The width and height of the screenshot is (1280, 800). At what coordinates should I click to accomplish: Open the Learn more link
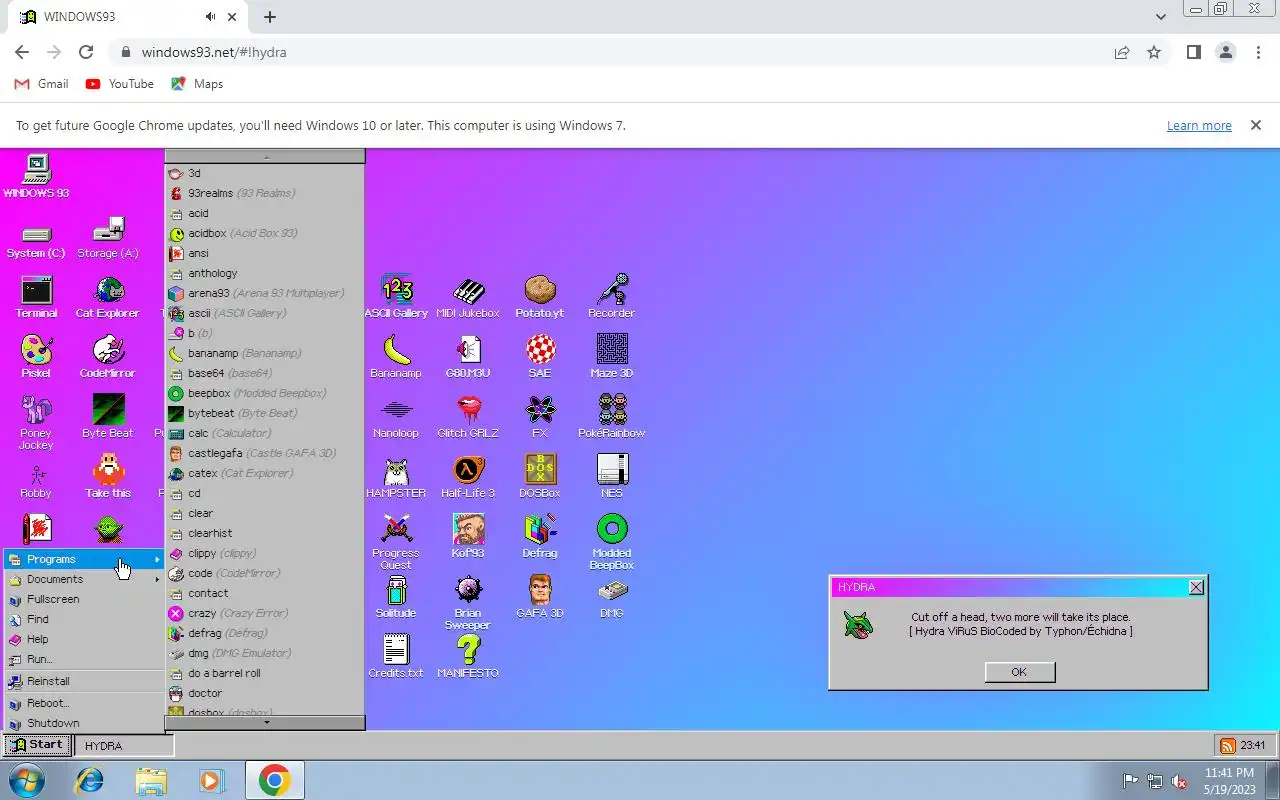tap(1199, 126)
